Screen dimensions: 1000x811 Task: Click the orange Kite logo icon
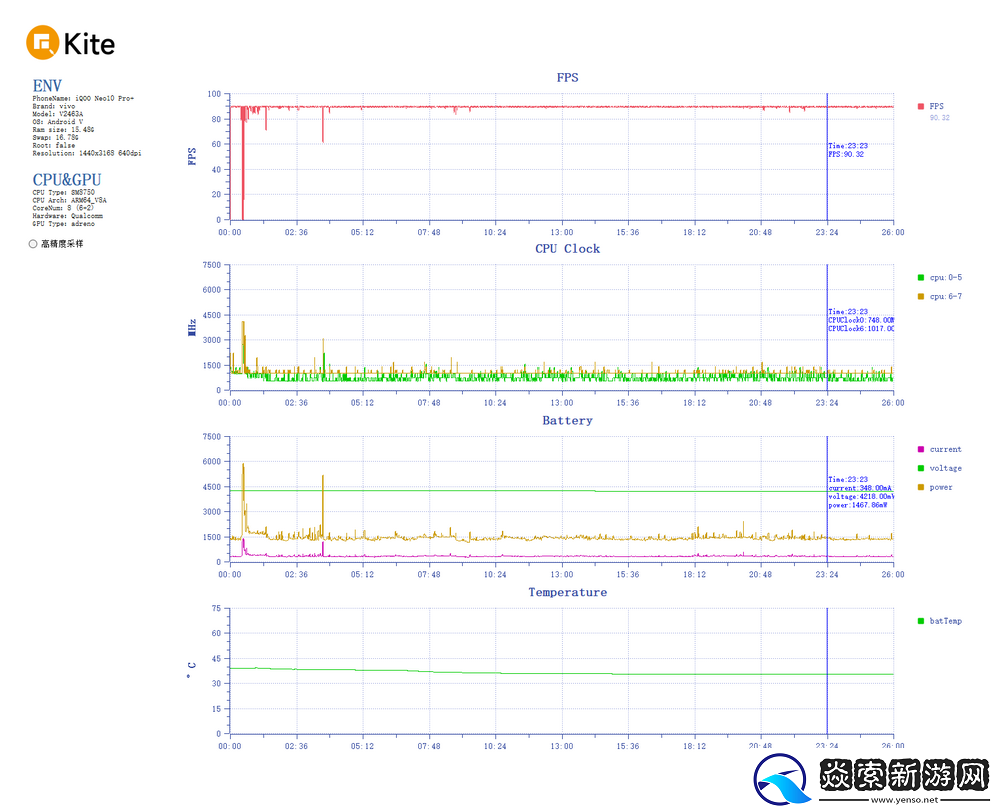(42, 43)
